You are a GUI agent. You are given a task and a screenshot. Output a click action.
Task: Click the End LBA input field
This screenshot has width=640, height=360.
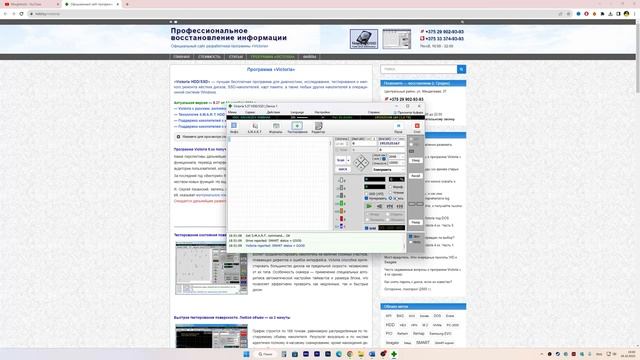click(392, 143)
